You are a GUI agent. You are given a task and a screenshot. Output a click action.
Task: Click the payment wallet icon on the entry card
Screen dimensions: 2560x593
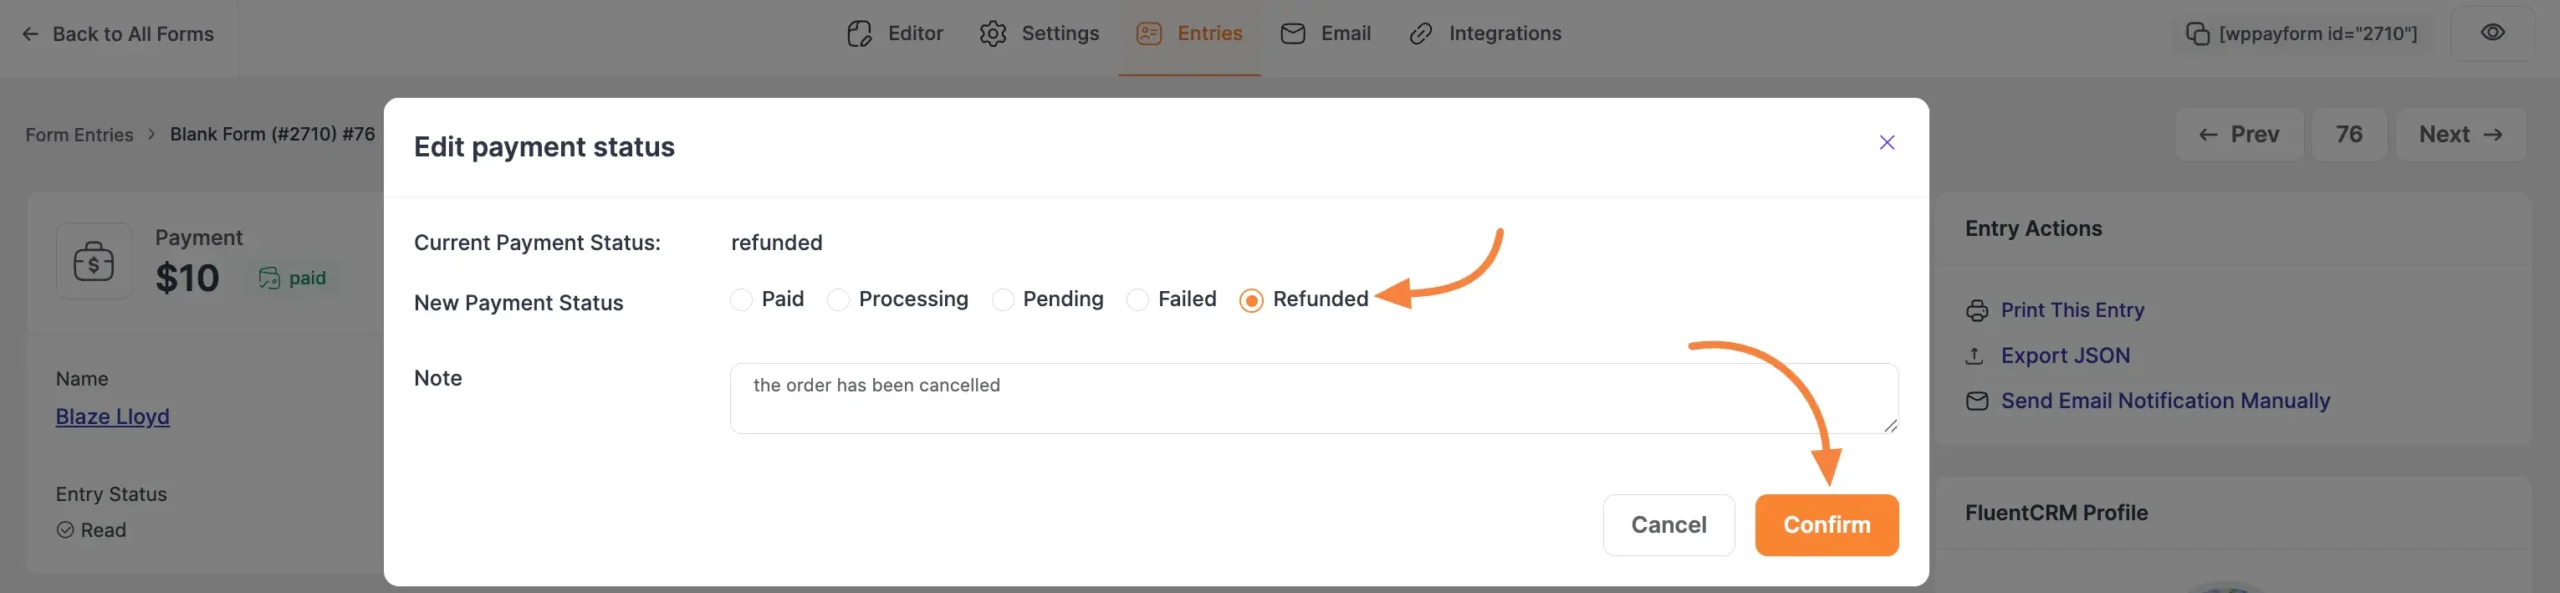[94, 261]
